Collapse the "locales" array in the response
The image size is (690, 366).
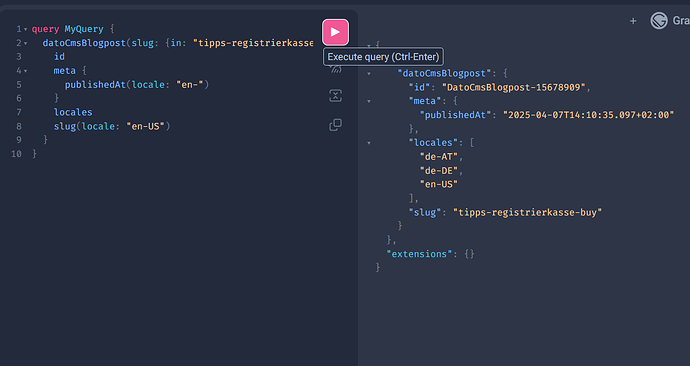pos(369,143)
